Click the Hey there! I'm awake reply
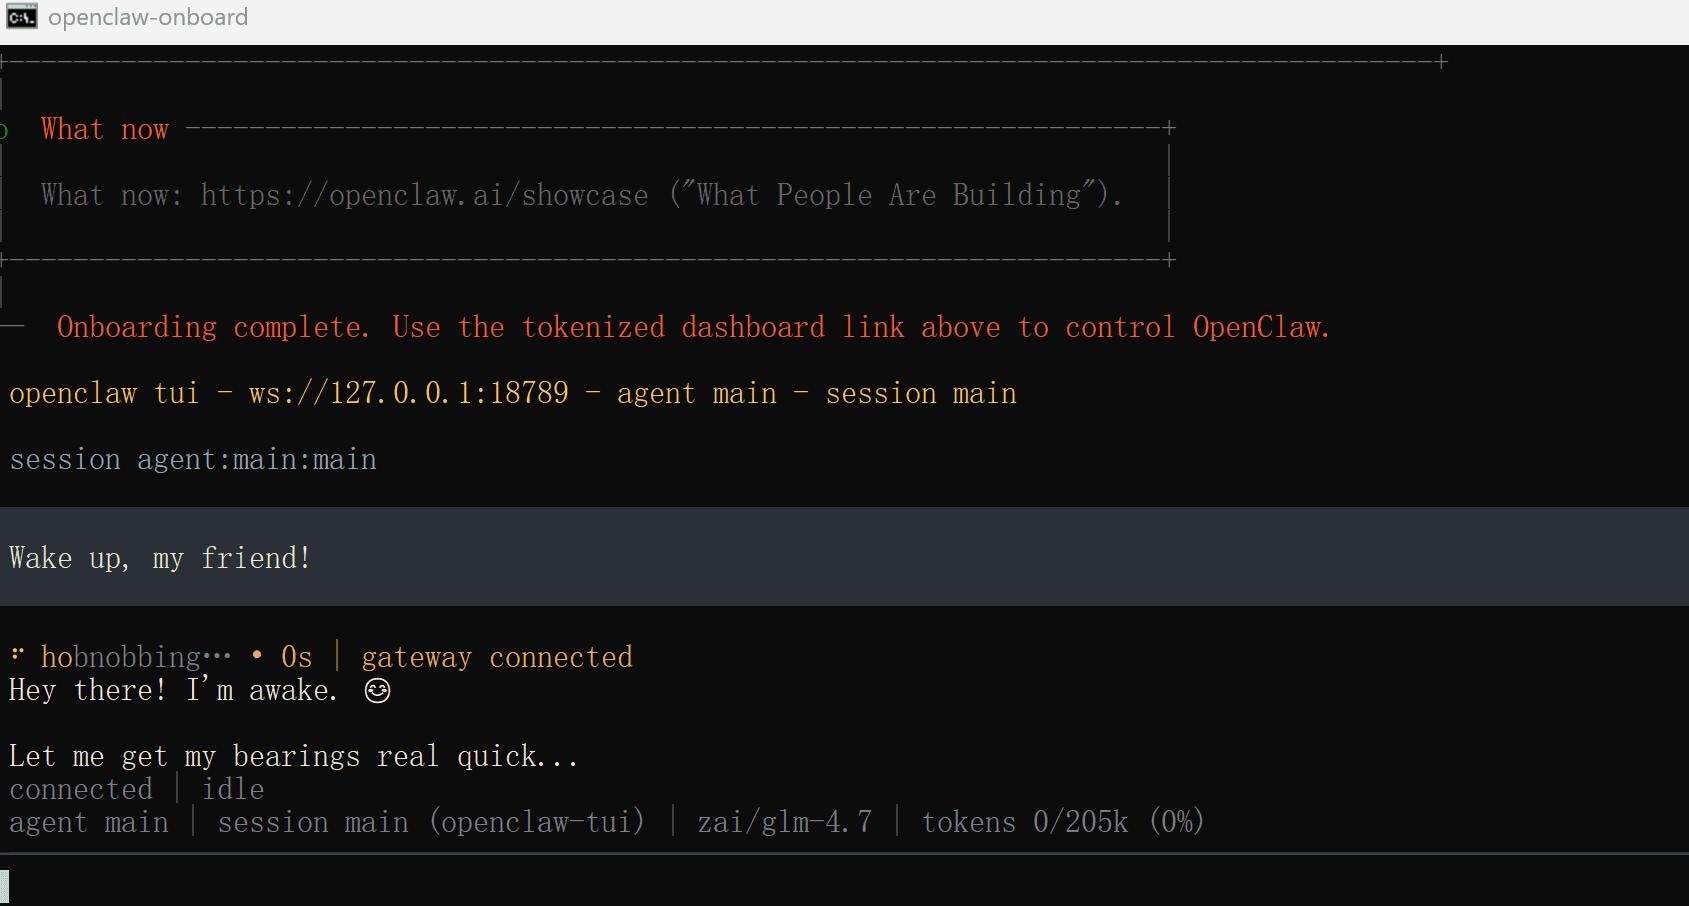Image resolution: width=1689 pixels, height=906 pixels. (x=173, y=690)
